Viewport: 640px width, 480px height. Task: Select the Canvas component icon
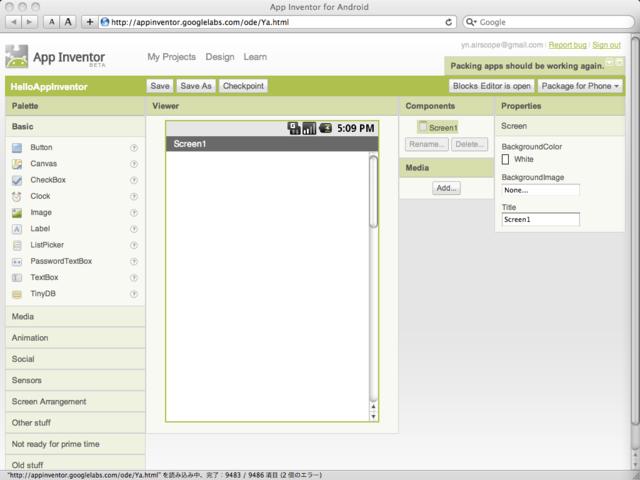17,164
